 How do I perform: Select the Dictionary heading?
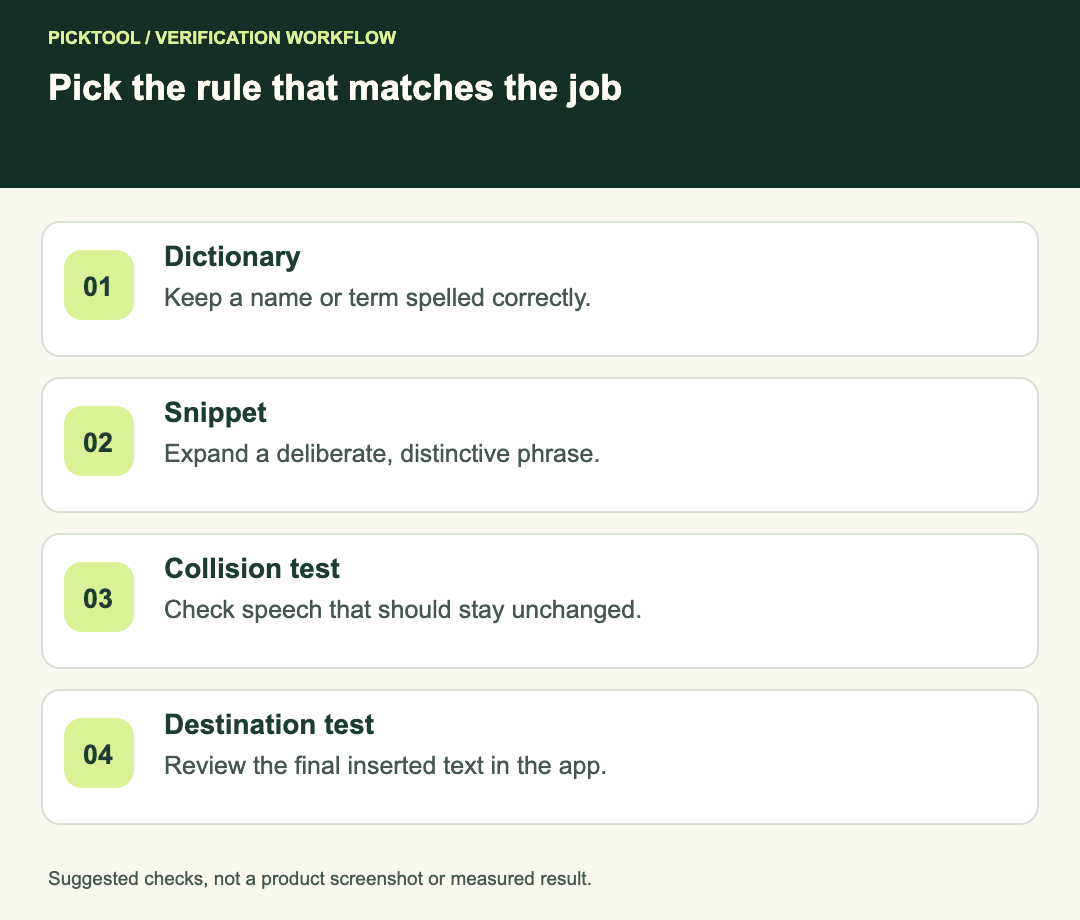pyautogui.click(x=232, y=257)
